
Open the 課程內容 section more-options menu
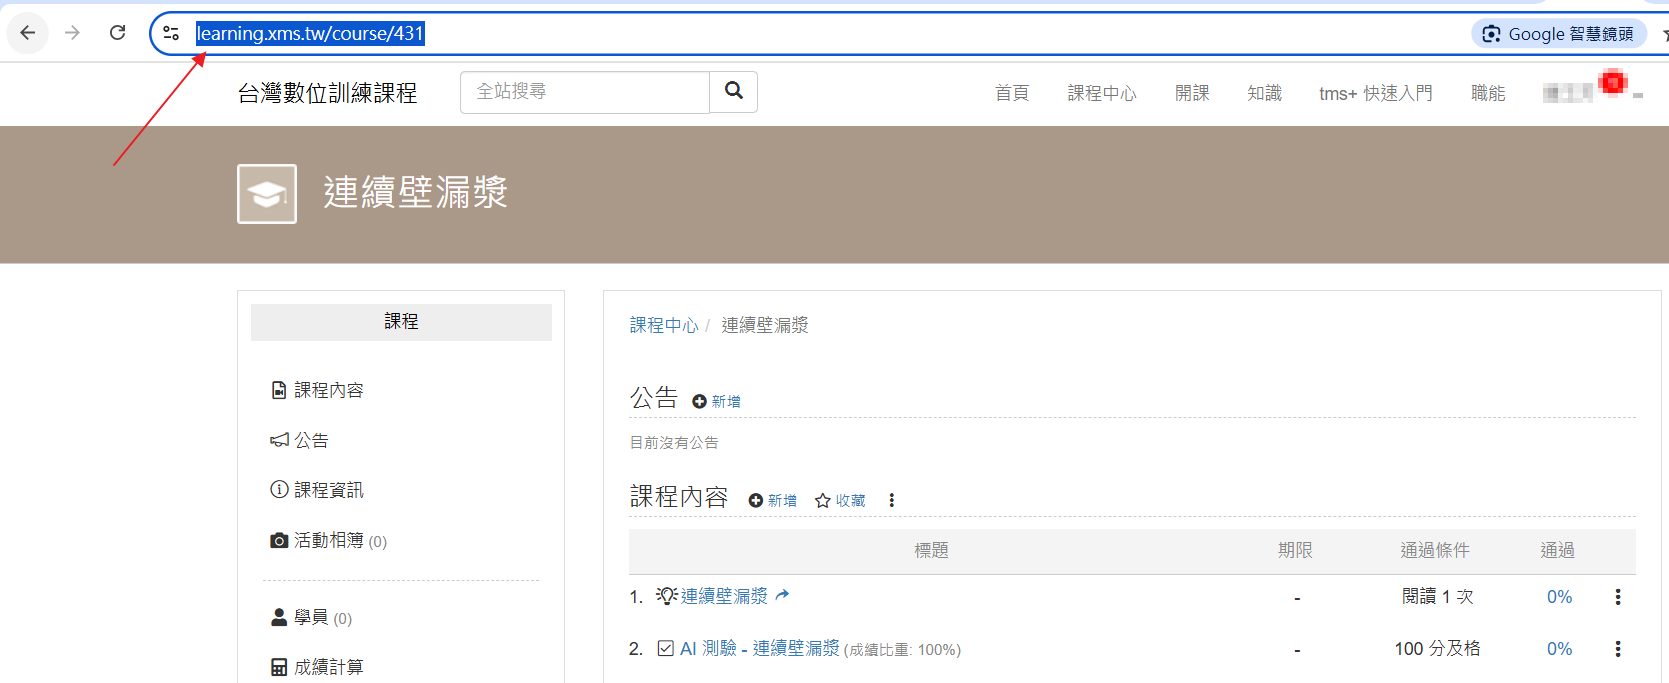tap(891, 500)
